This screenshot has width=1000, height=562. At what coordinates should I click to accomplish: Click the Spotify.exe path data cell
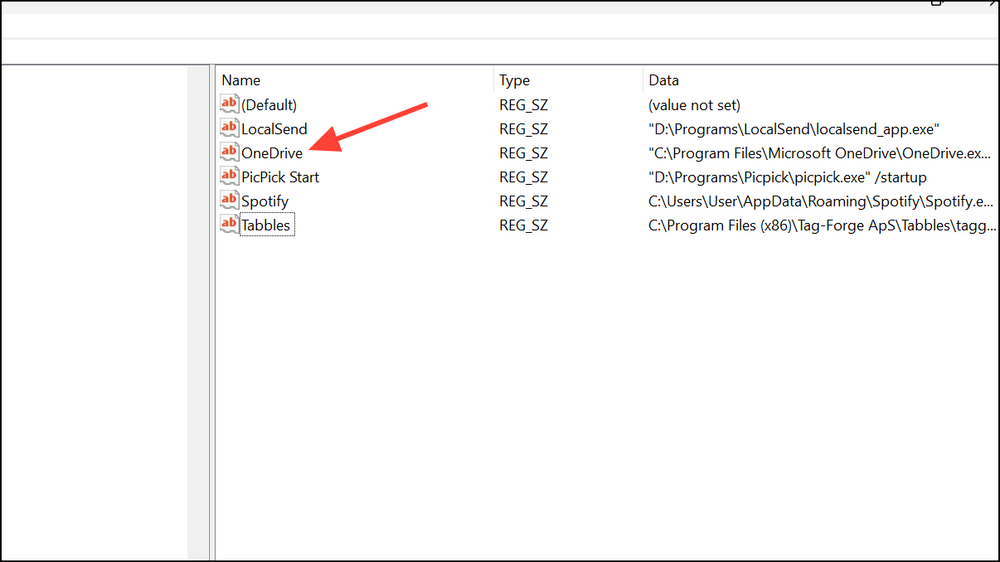820,202
